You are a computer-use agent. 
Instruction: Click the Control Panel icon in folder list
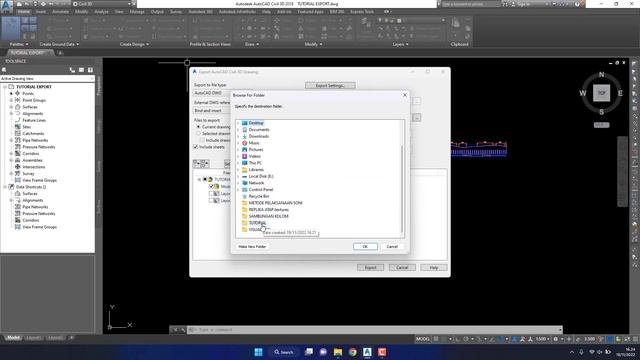pos(244,189)
